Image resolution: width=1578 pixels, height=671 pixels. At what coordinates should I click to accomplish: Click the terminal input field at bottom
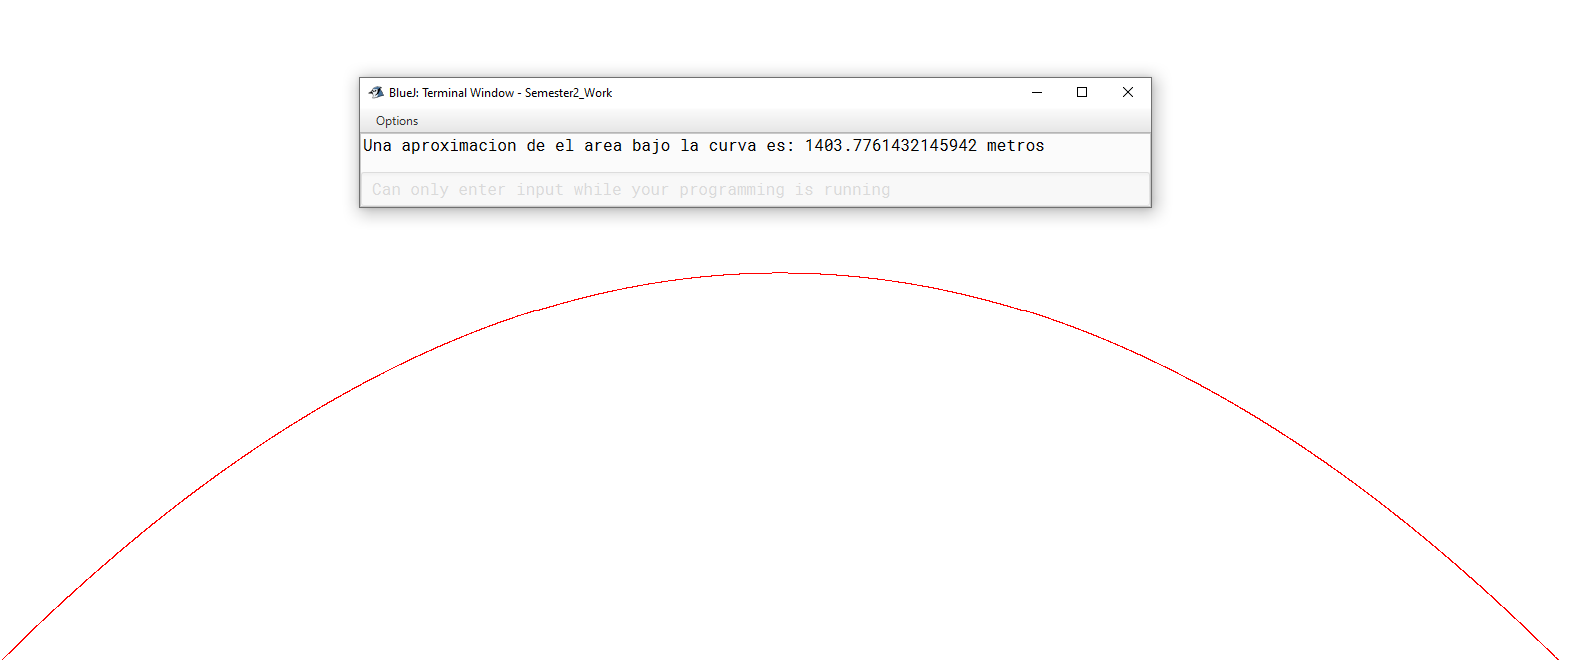(x=755, y=190)
